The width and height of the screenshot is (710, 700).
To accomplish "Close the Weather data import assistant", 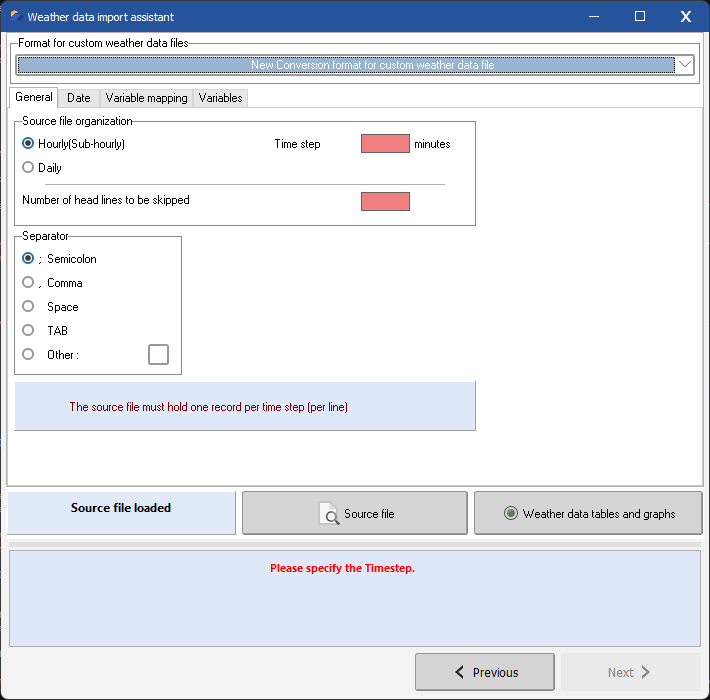I will pos(685,17).
